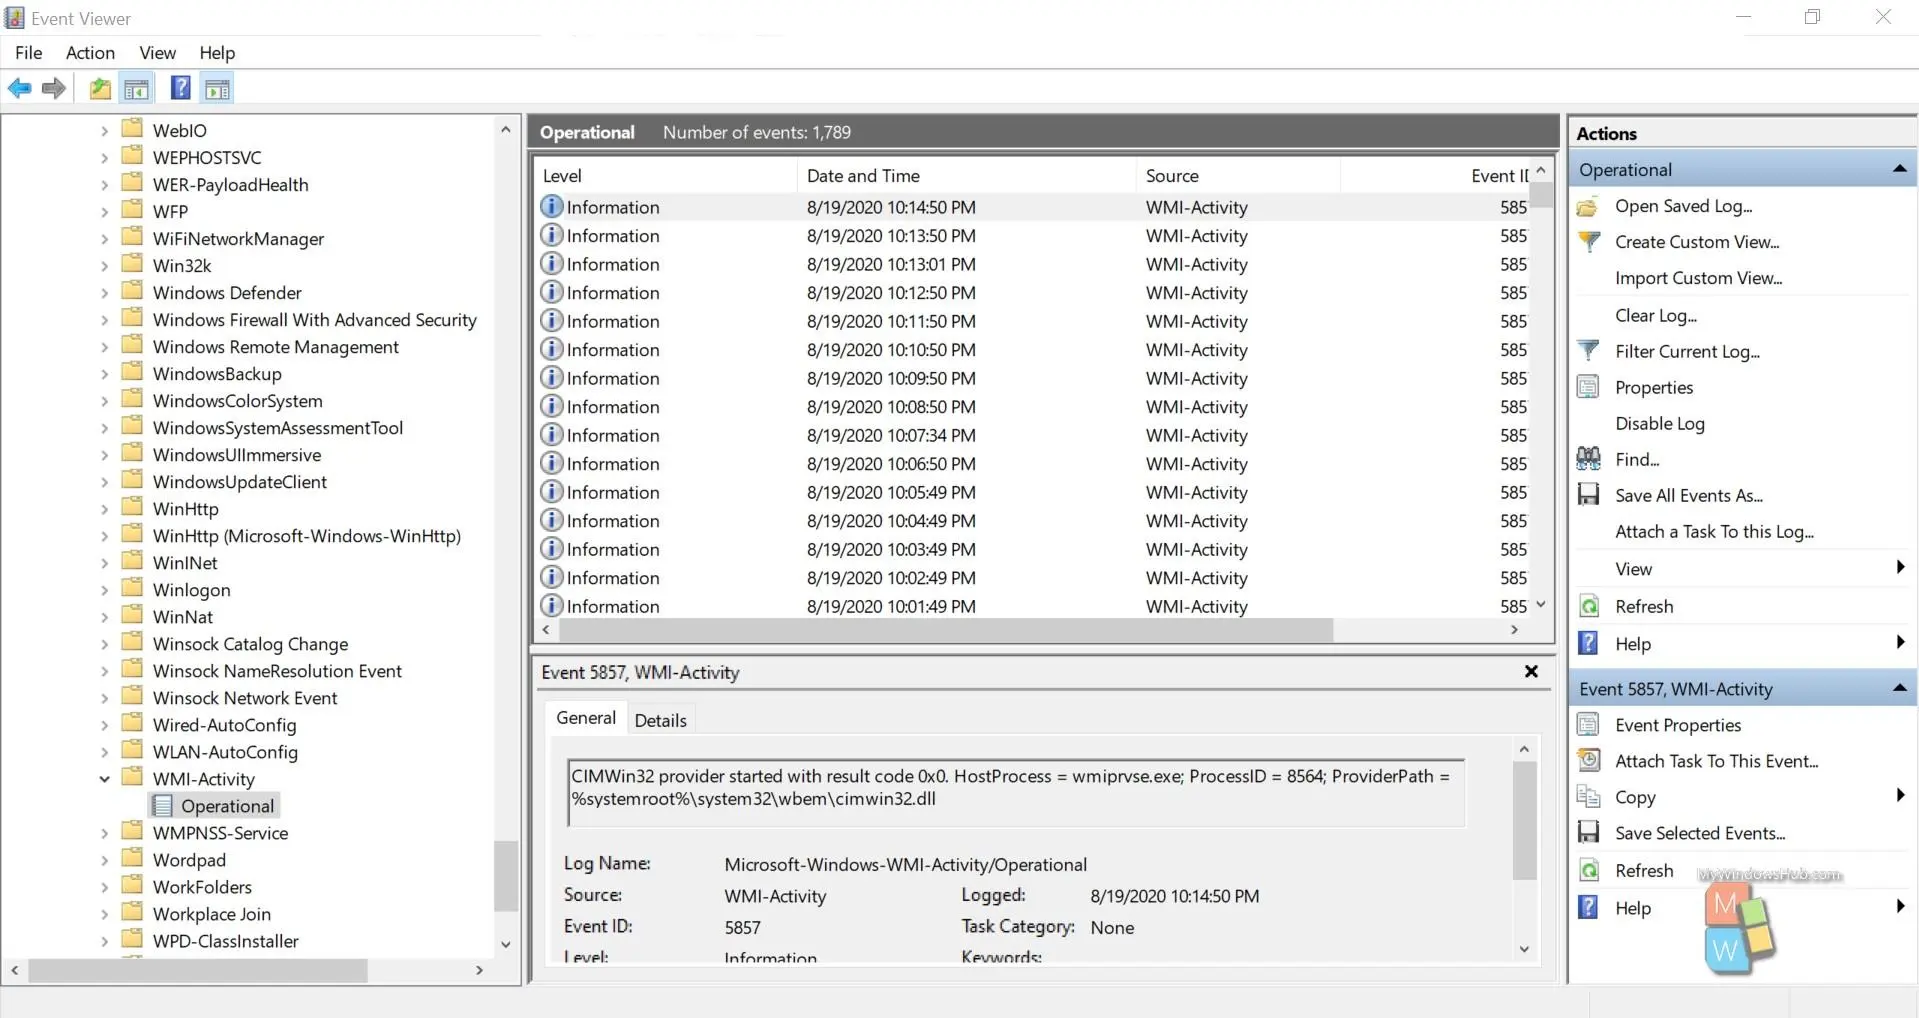Viewport: 1919px width, 1018px height.
Task: Click the Event Viewer app icon in title bar
Action: [15, 18]
